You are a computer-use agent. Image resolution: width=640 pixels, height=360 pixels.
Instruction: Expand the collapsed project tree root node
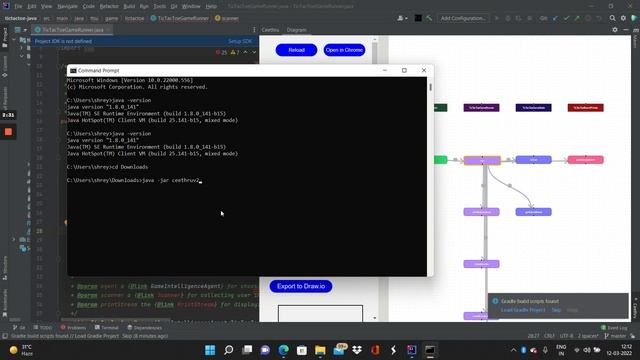click(14, 40)
